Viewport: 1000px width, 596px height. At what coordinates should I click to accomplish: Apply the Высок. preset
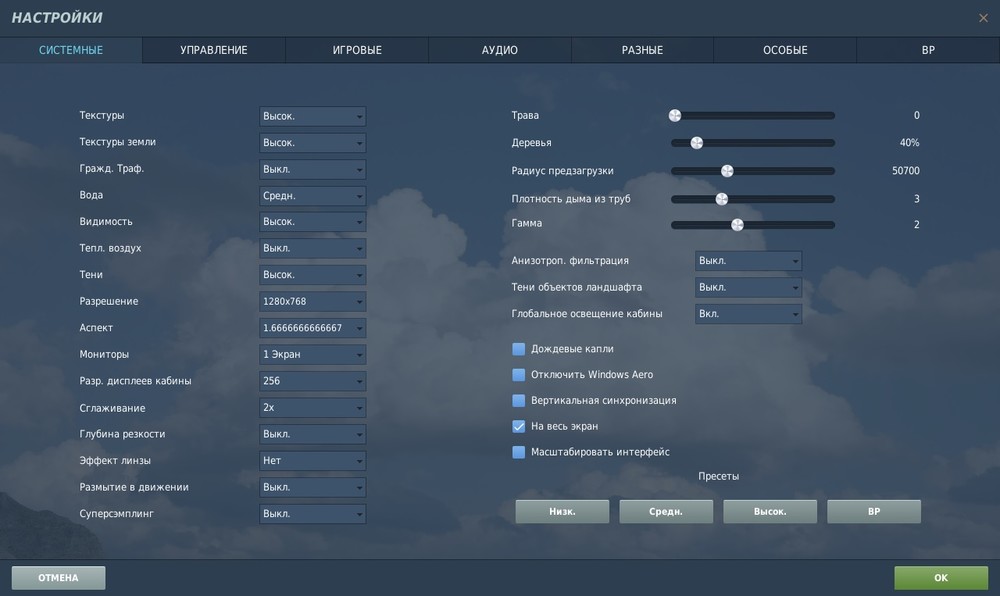[770, 511]
